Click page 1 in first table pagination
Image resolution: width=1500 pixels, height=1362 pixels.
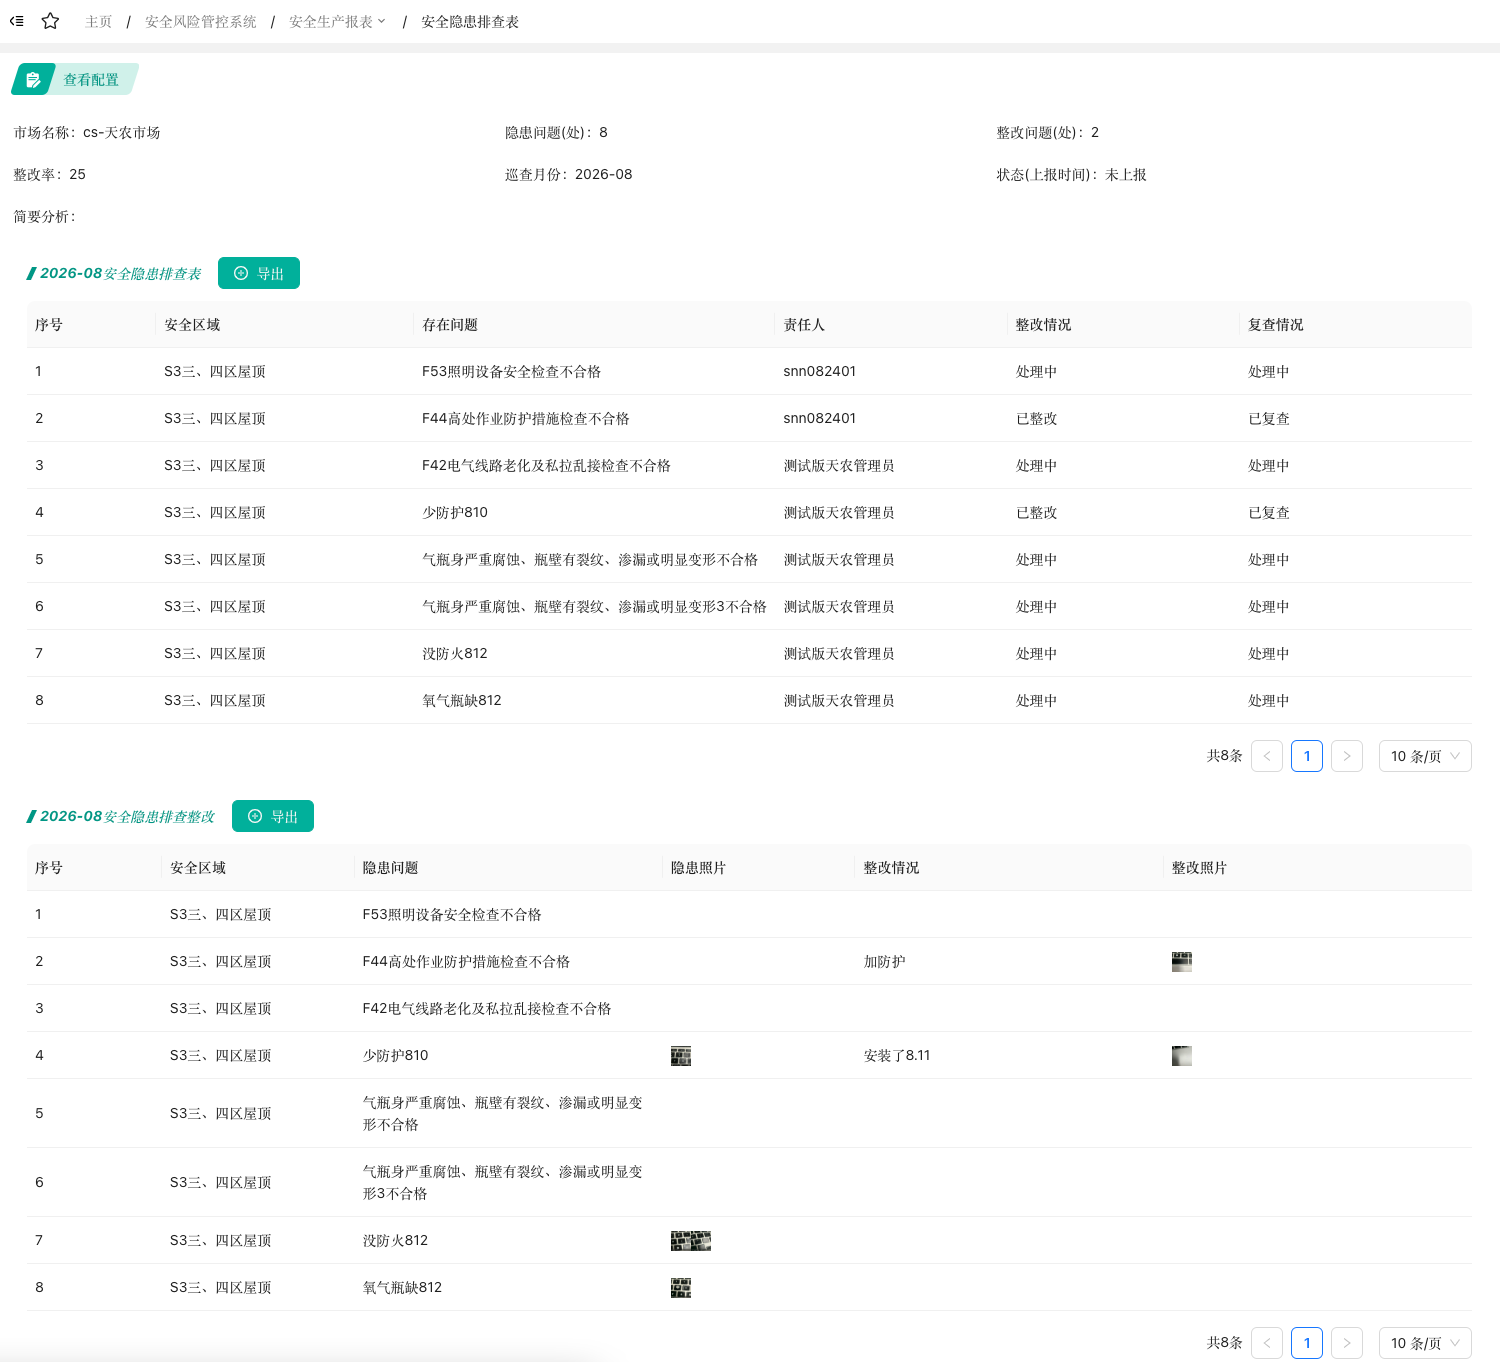(1307, 756)
